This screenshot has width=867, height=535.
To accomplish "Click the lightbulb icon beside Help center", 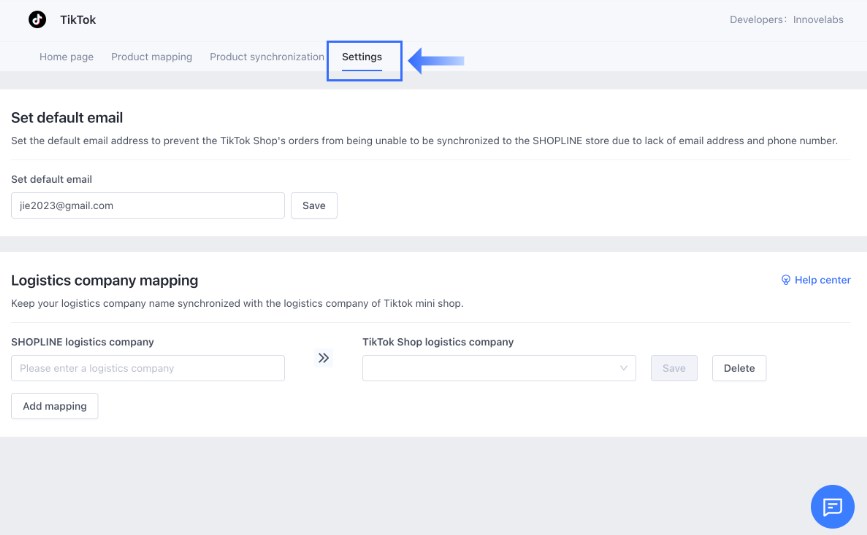I will click(x=786, y=280).
